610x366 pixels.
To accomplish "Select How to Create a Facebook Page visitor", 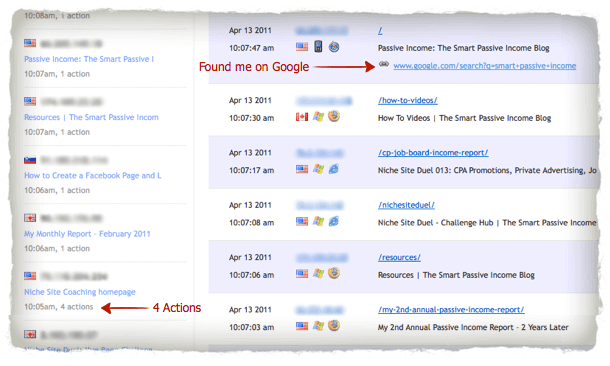I will pos(93,175).
